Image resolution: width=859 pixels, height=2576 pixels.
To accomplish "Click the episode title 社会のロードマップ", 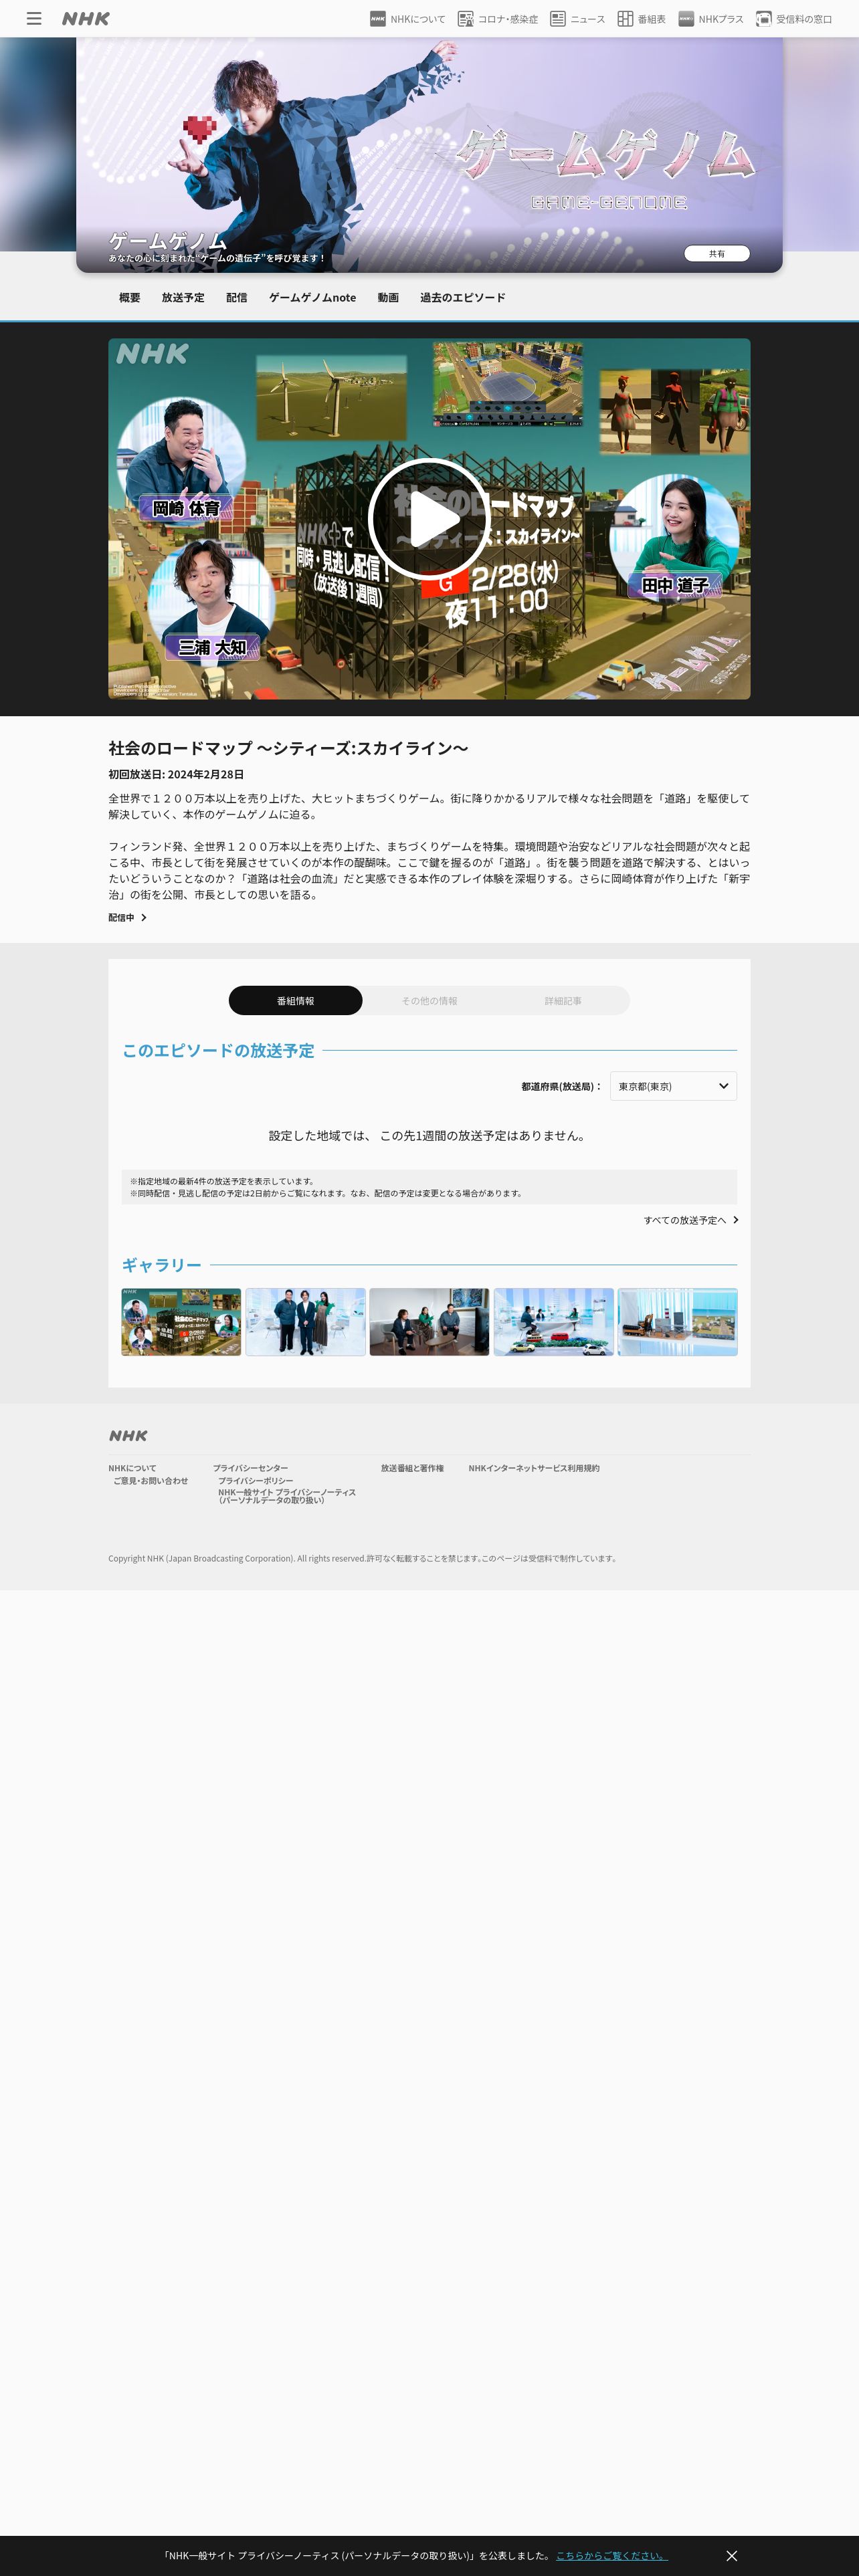I will click(288, 748).
